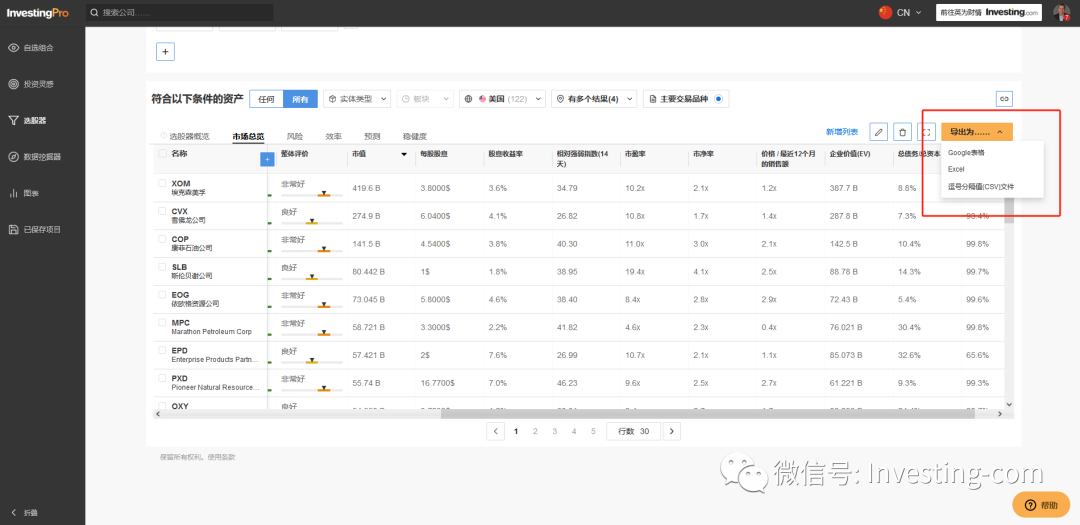The width and height of the screenshot is (1080, 525).
Task: Click the SLB 整体评价 rating slider
Action: [x=311, y=278]
